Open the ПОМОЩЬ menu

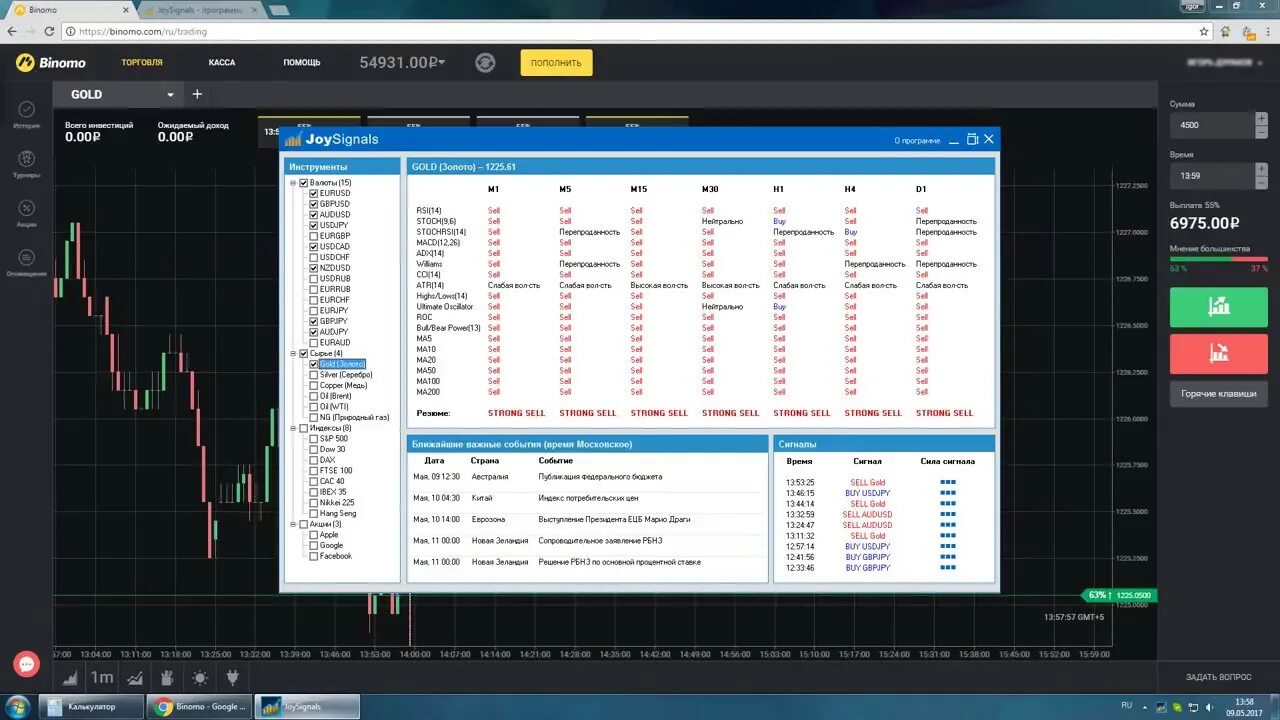pyautogui.click(x=302, y=62)
